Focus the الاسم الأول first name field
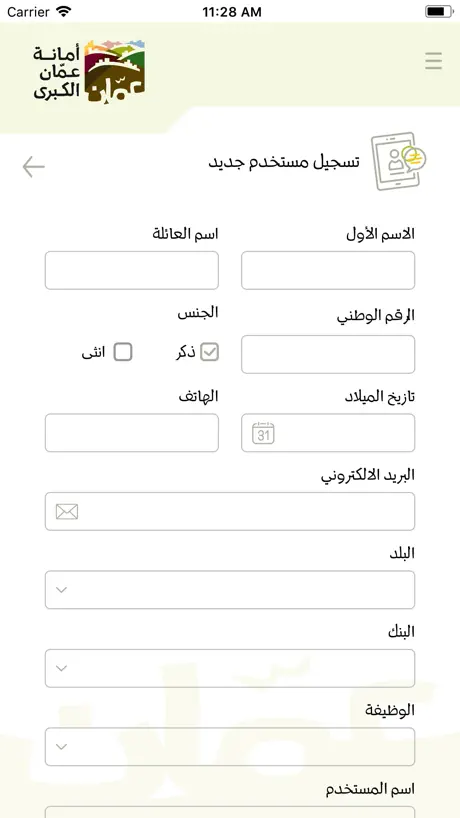The width and height of the screenshot is (460, 818). click(x=328, y=270)
